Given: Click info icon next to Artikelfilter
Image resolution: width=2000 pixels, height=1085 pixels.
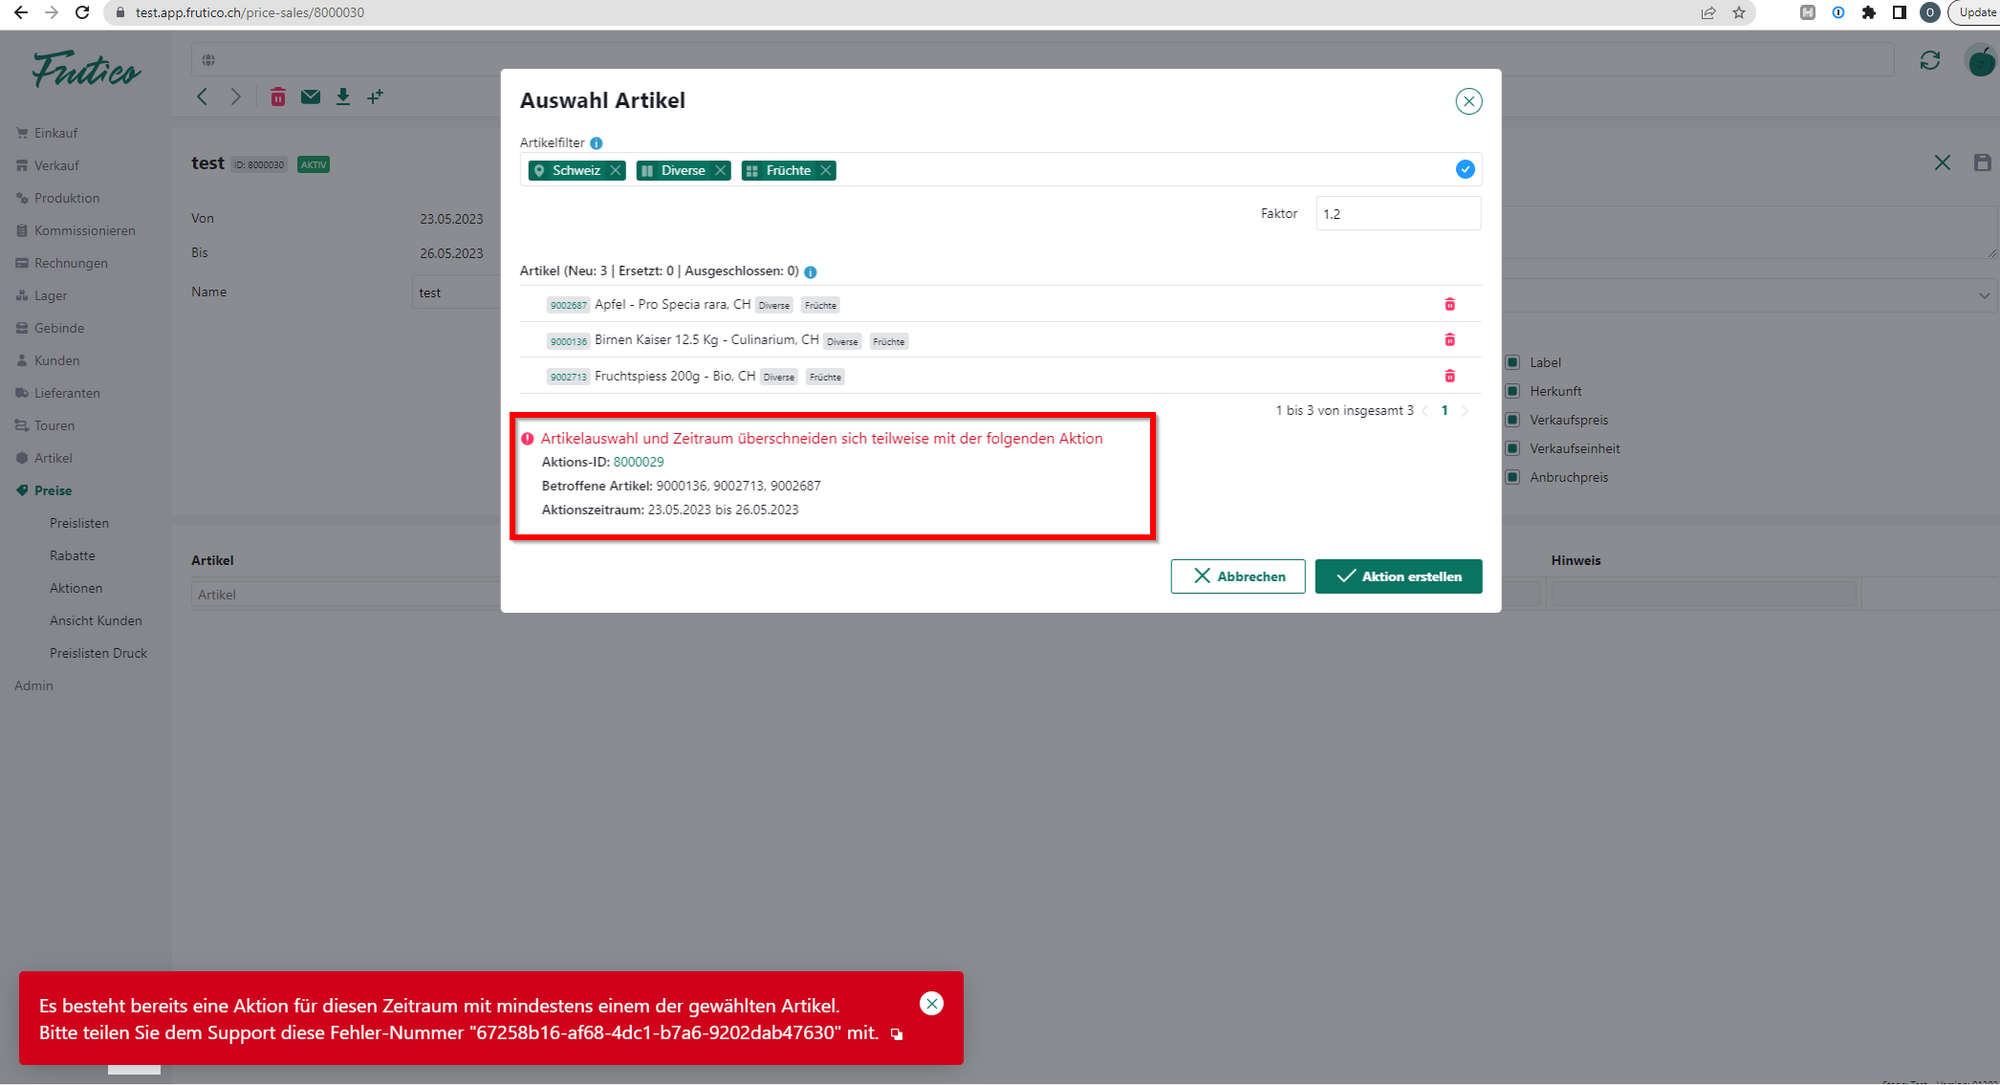Looking at the screenshot, I should coord(596,143).
